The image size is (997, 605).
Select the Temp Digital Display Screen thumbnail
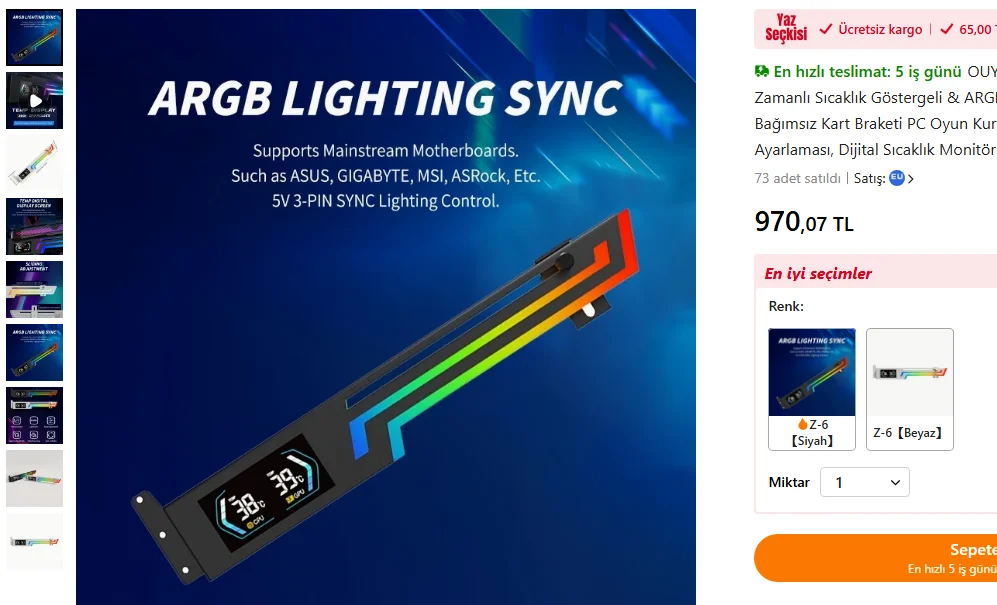click(34, 226)
